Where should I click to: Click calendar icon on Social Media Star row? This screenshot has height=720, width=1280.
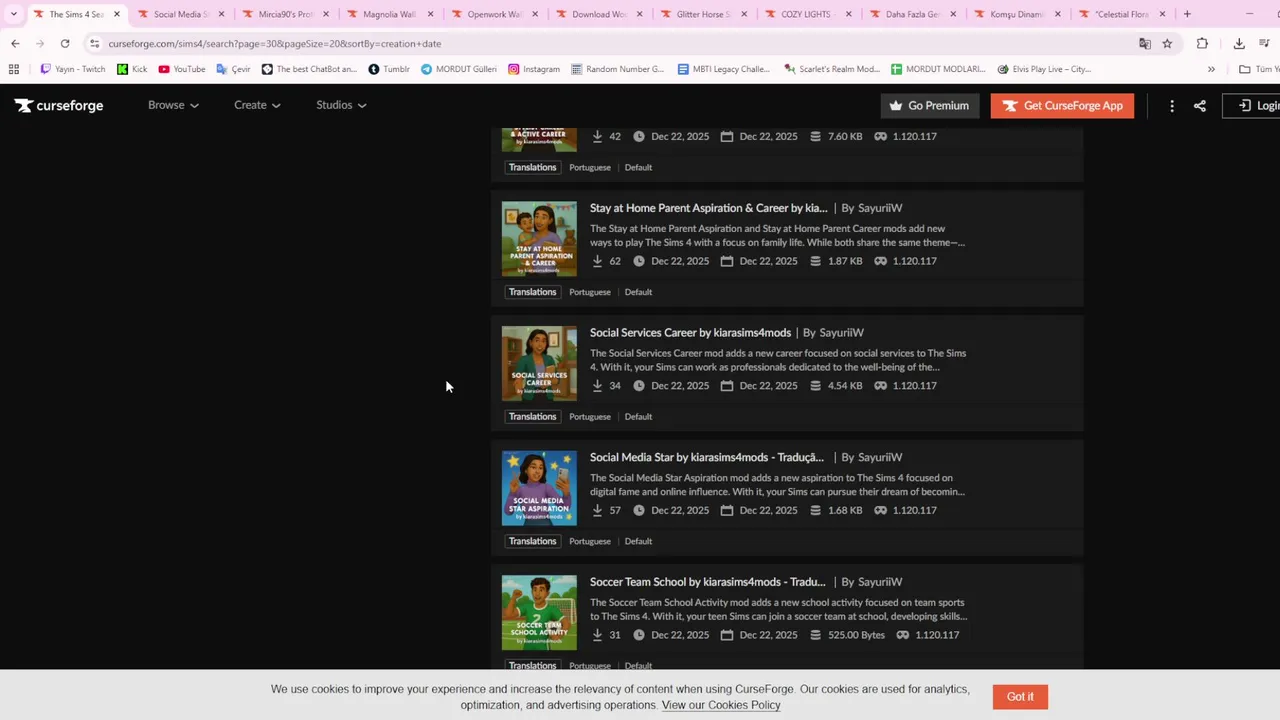727,510
